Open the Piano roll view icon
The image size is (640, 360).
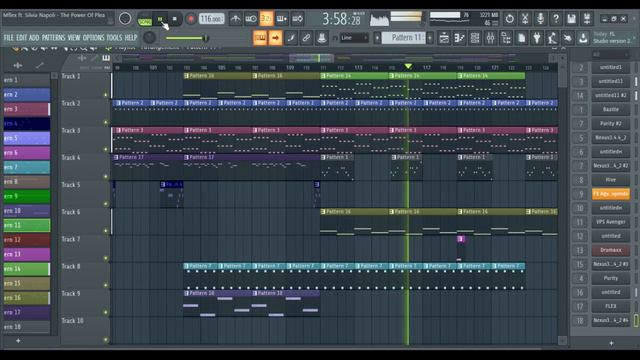coord(460,38)
